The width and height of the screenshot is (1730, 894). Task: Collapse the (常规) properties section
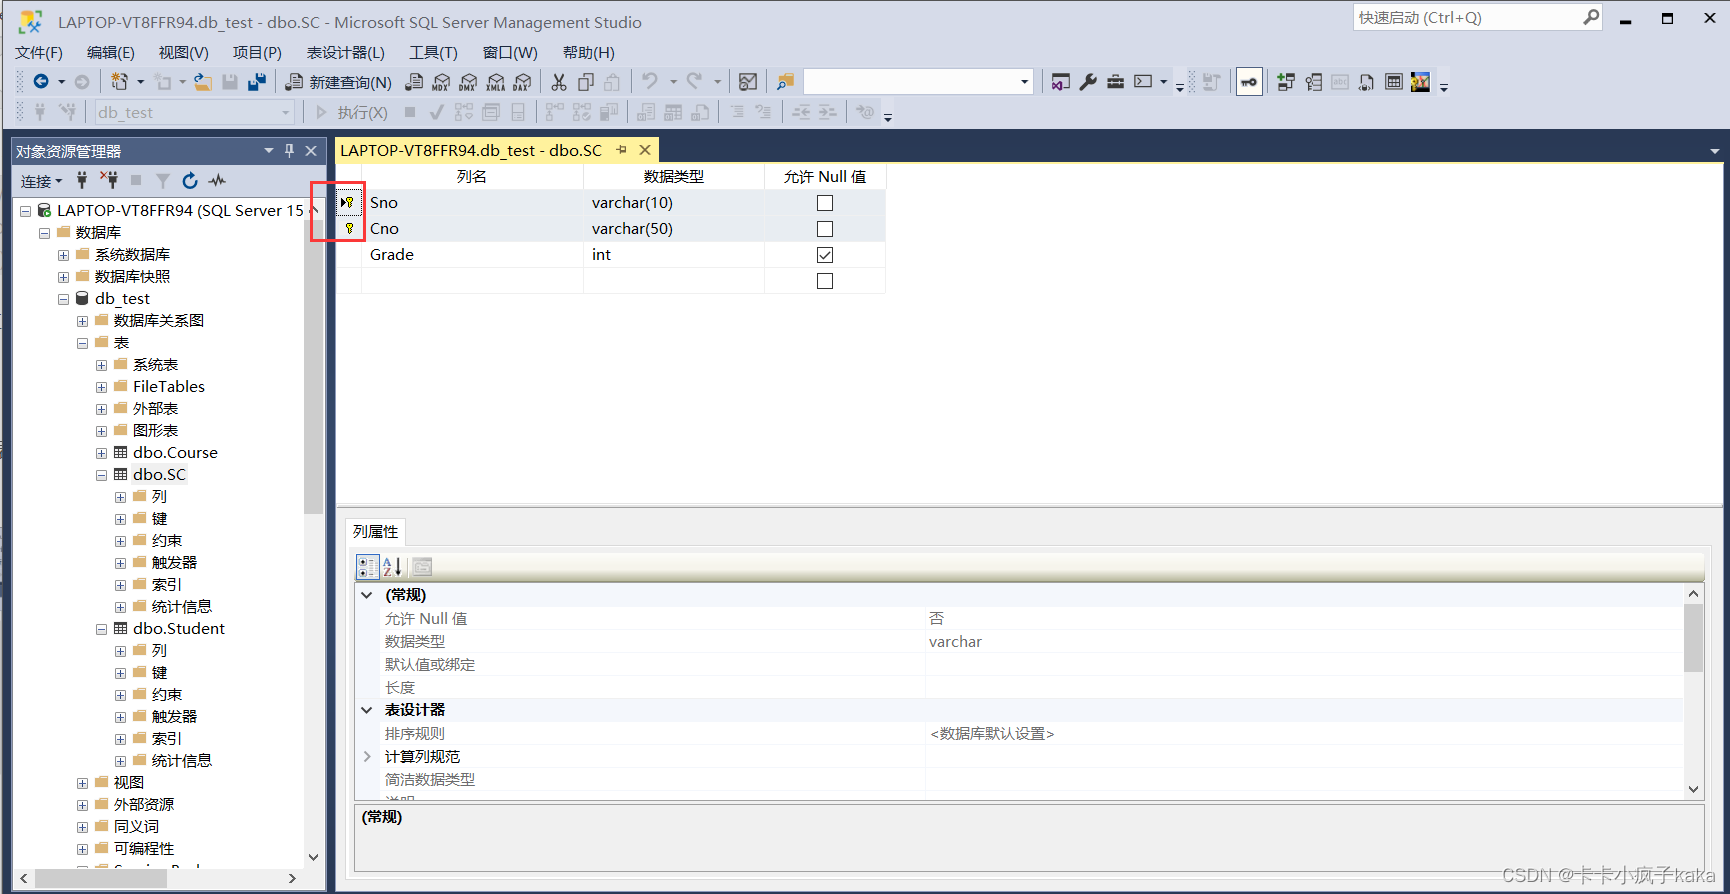click(x=367, y=595)
